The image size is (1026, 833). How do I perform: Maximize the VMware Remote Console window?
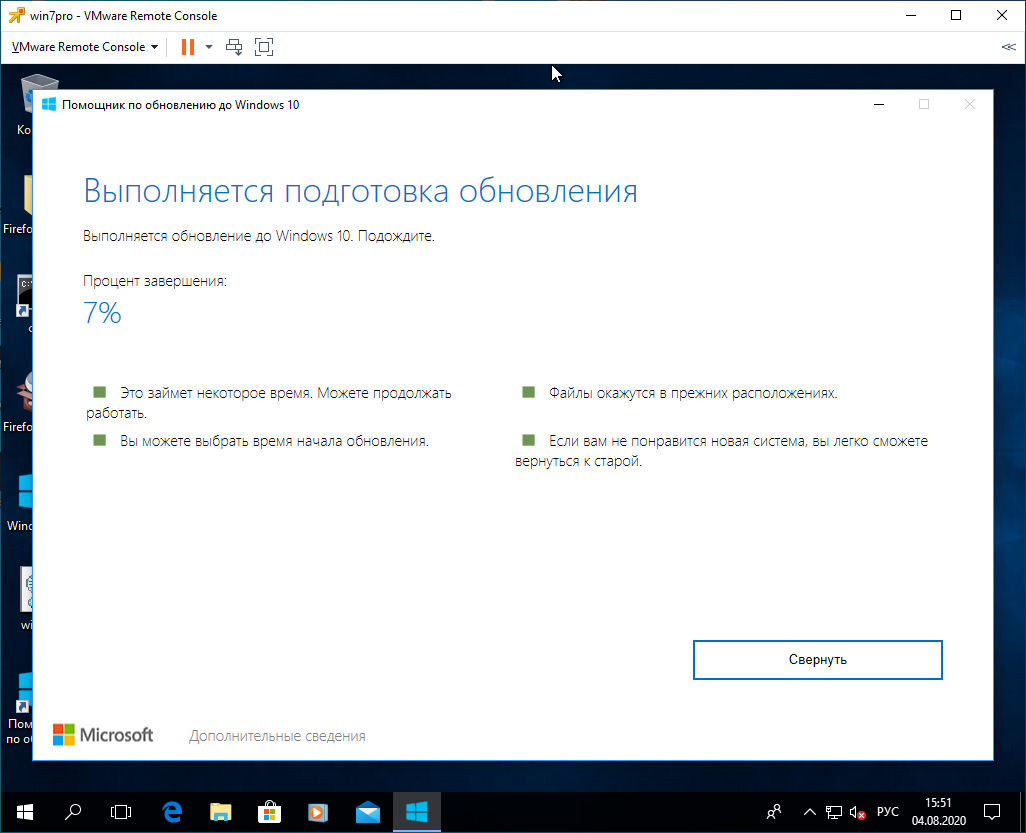point(956,15)
